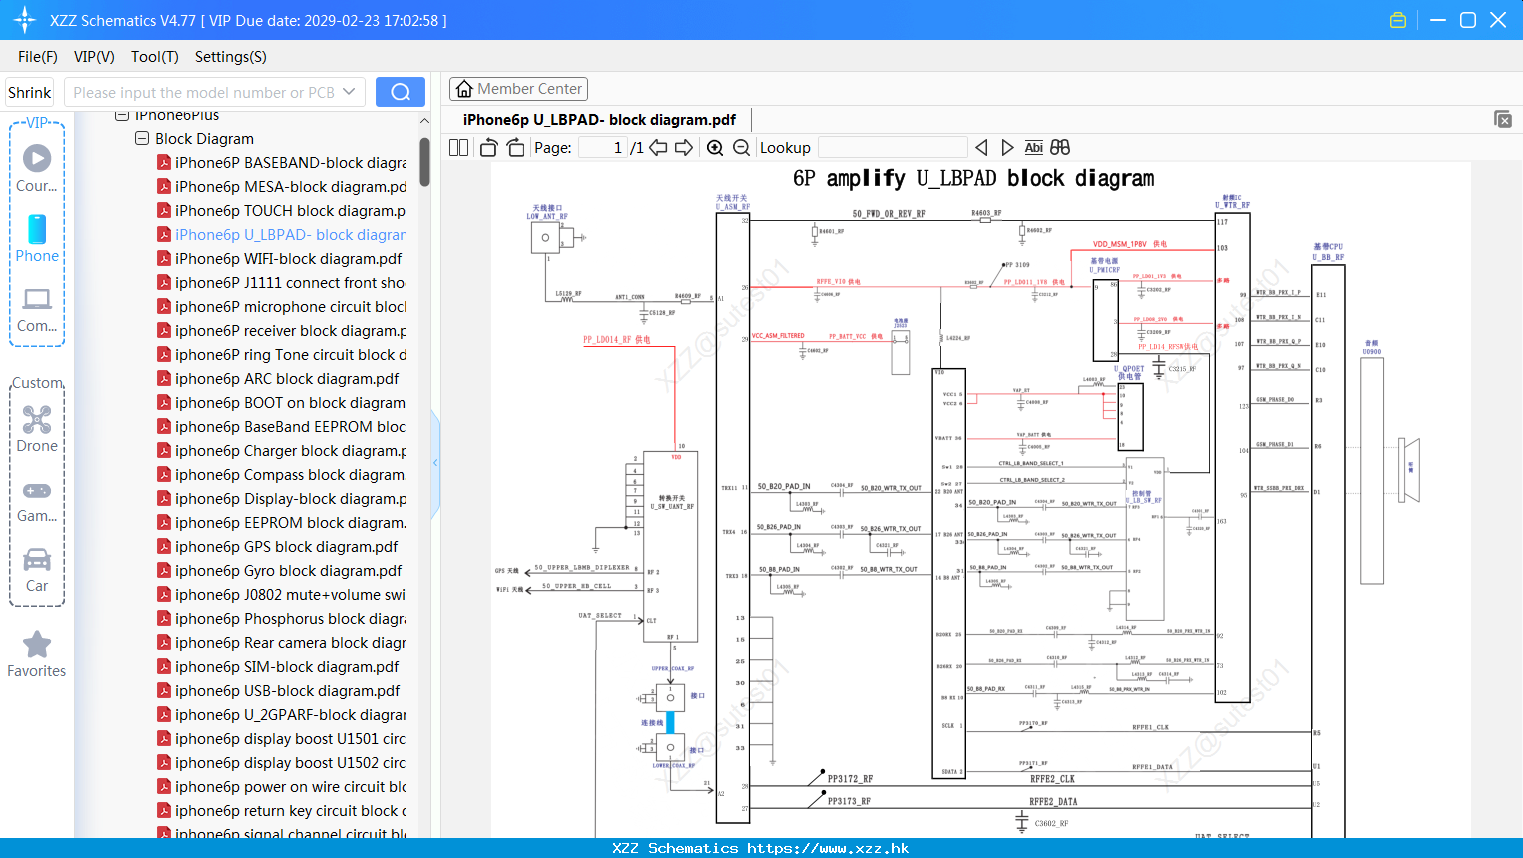The image size is (1523, 858).
Task: Open iphone6p EEPROM block diagram file
Action: coord(281,523)
